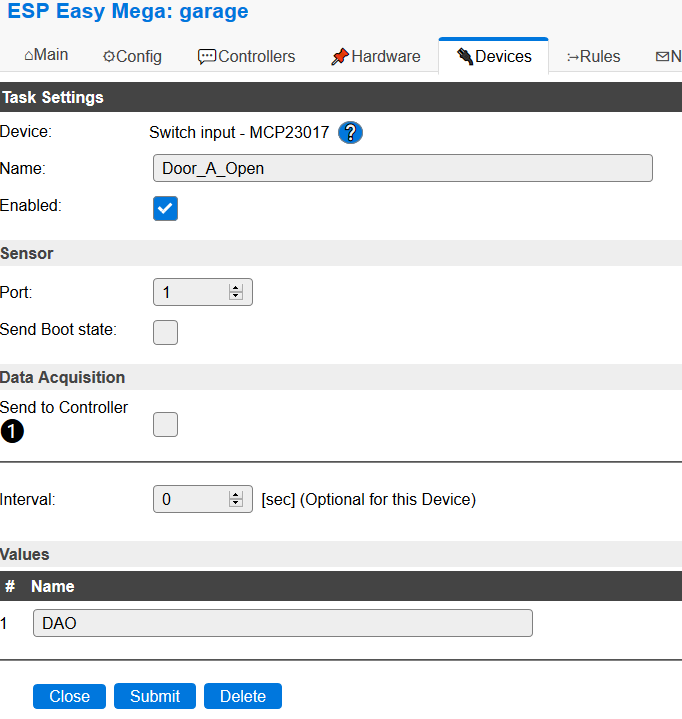This screenshot has height=719, width=682.
Task: Go to the Hardware tab
Action: [376, 57]
